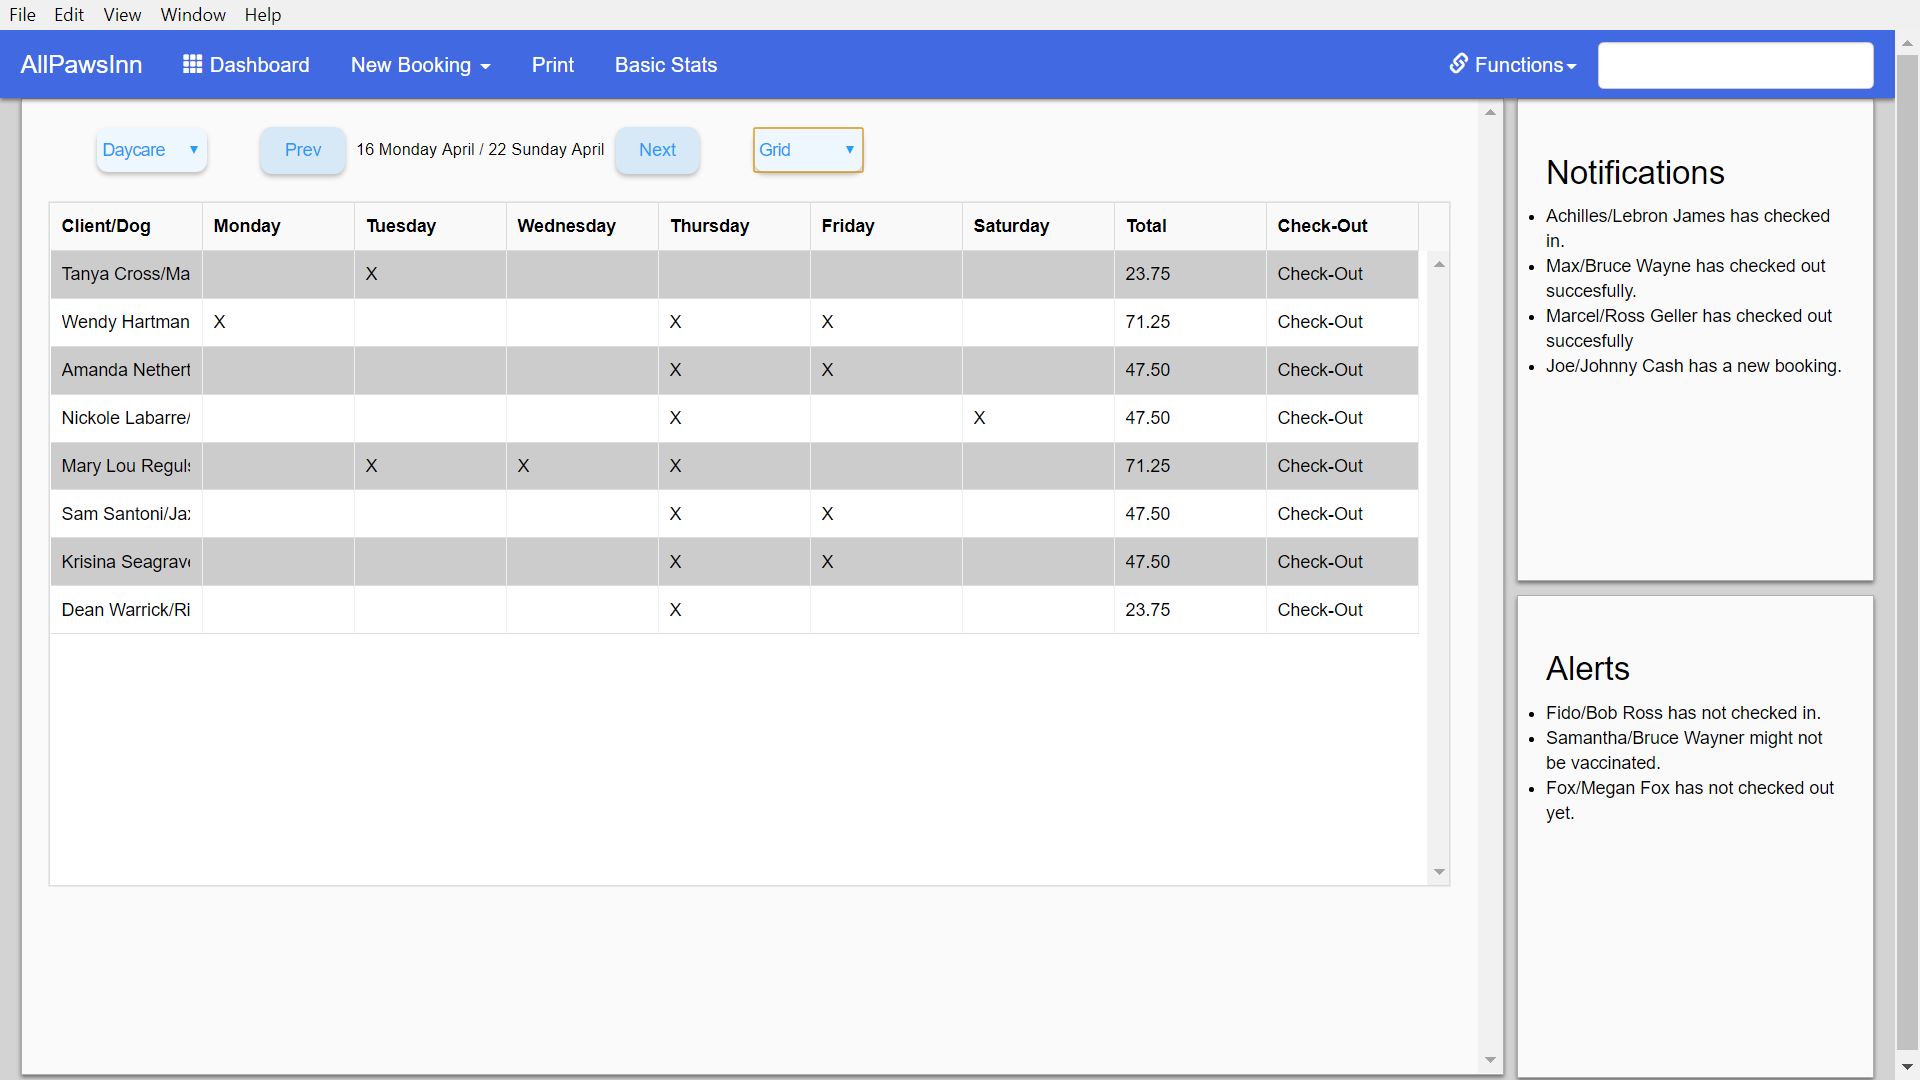Open the Basic Stats page

pos(665,65)
